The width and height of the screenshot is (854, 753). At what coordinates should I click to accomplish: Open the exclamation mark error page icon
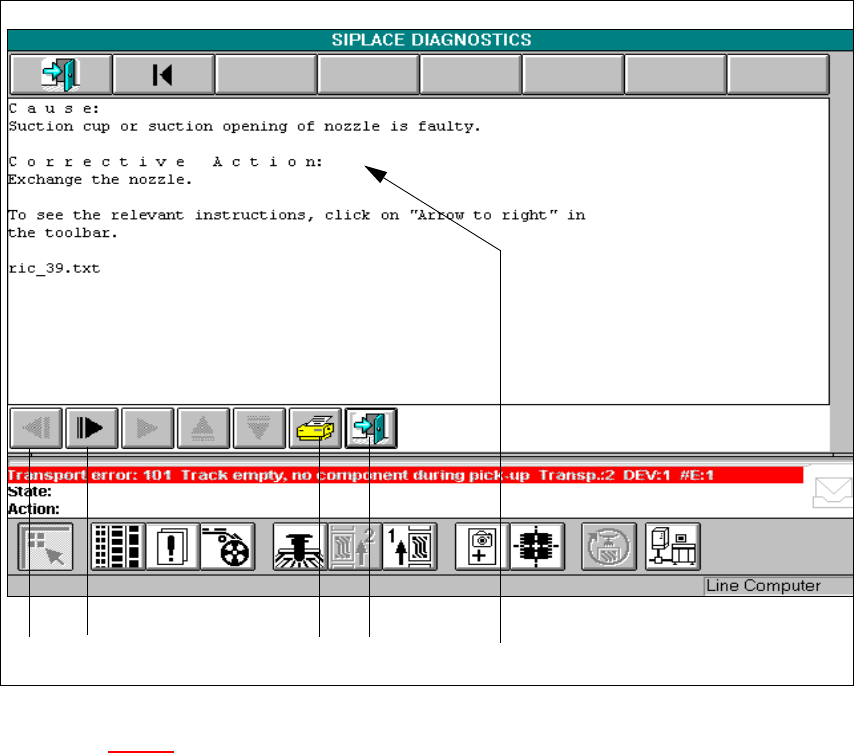pyautogui.click(x=173, y=547)
